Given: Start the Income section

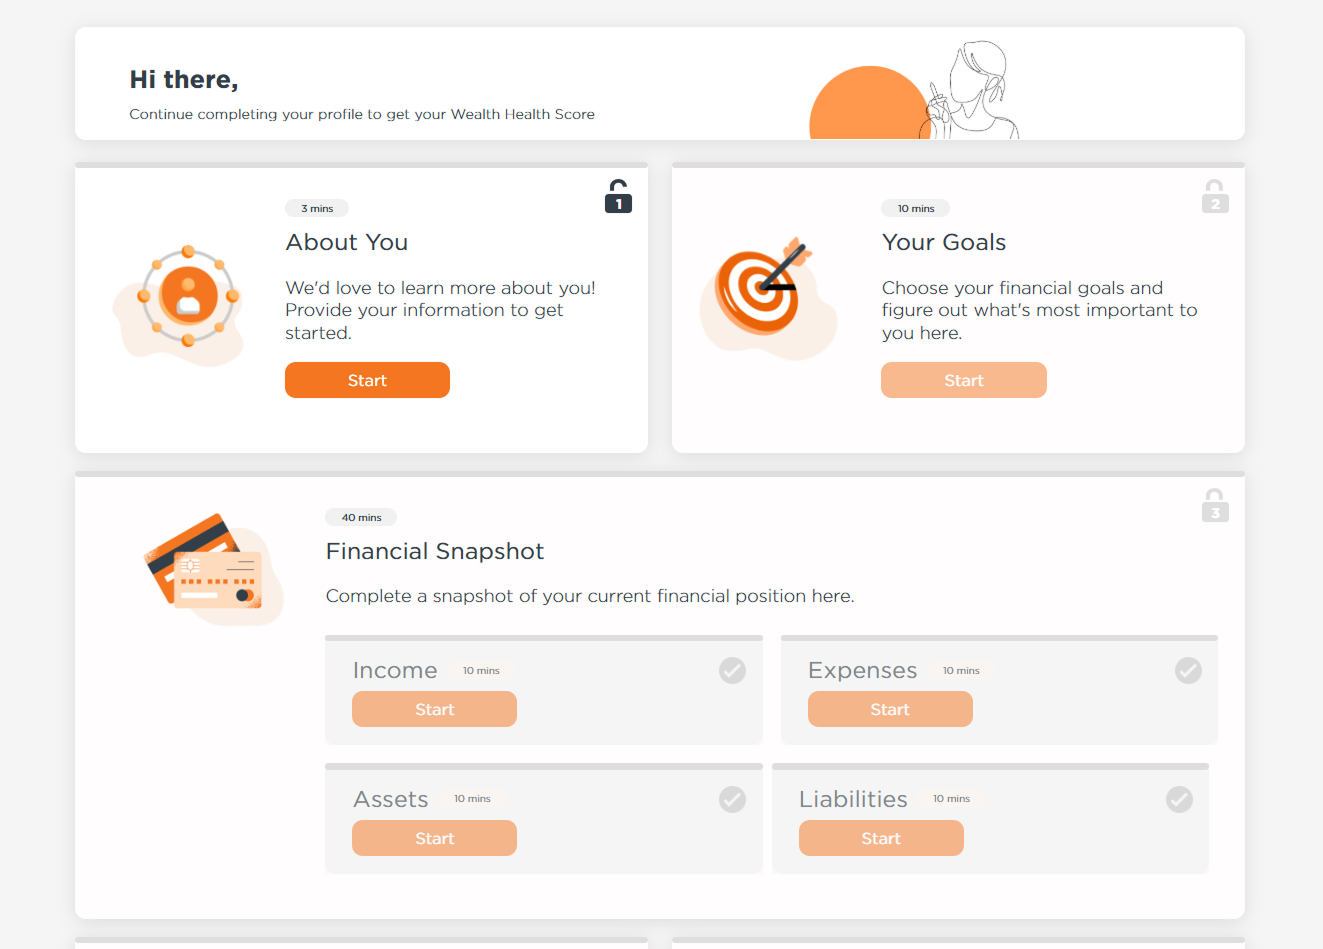Looking at the screenshot, I should (434, 709).
